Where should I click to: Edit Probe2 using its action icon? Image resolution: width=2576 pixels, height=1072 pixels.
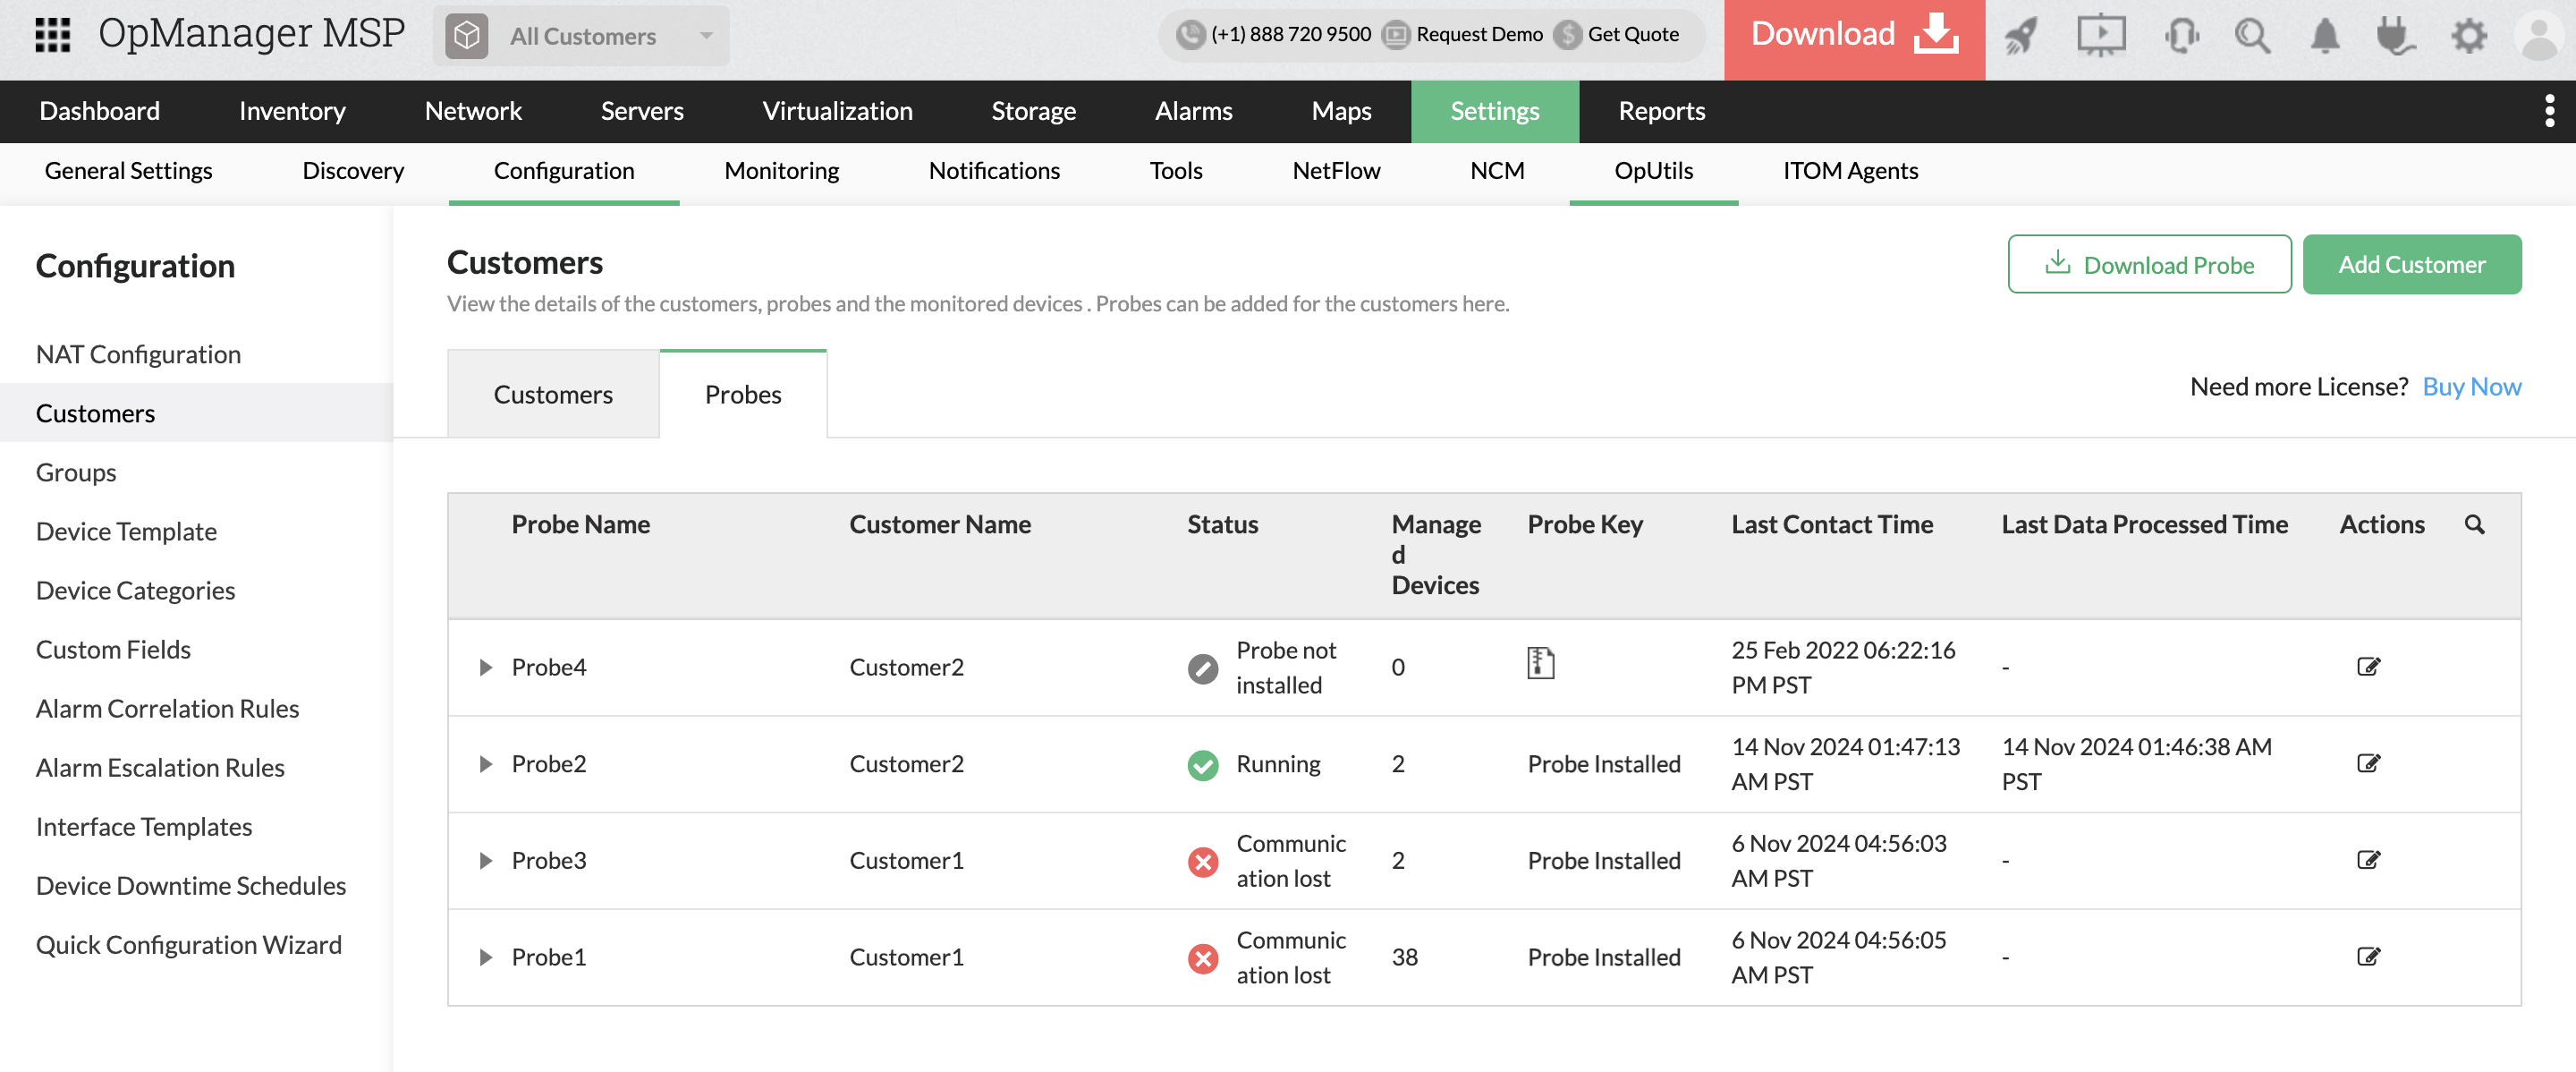[x=2368, y=764]
